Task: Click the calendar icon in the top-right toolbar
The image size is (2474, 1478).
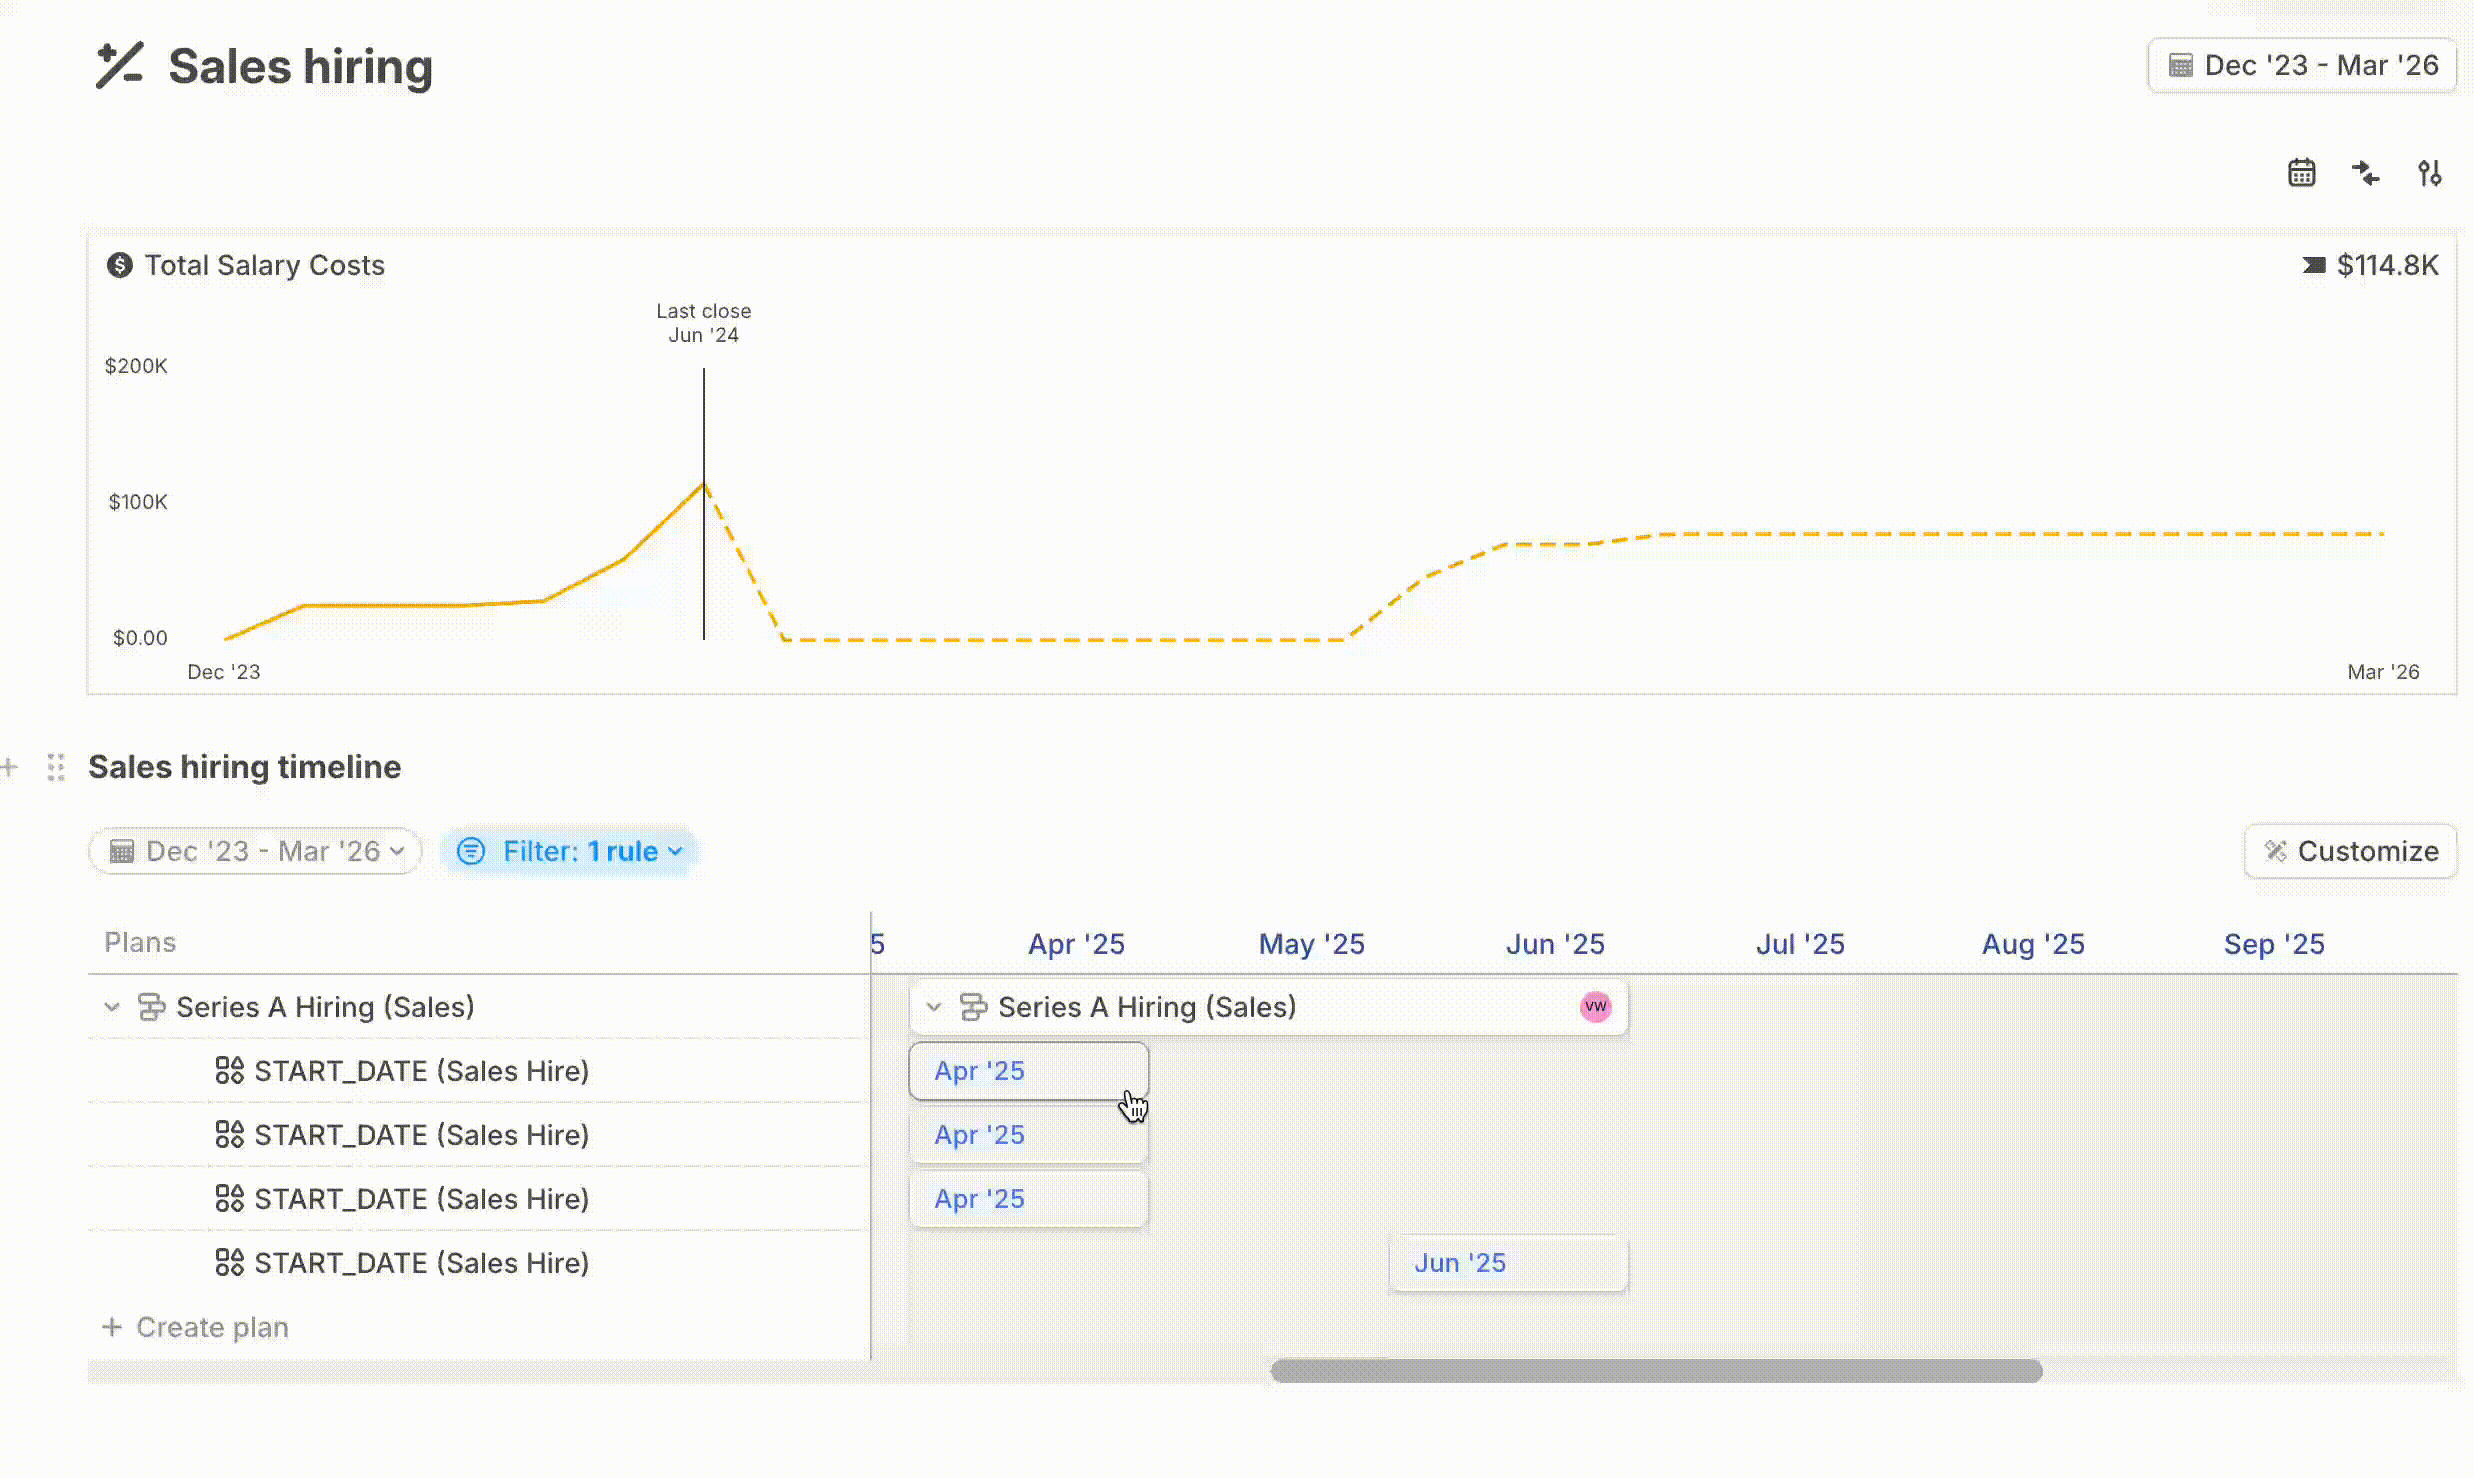Action: pos(2301,173)
